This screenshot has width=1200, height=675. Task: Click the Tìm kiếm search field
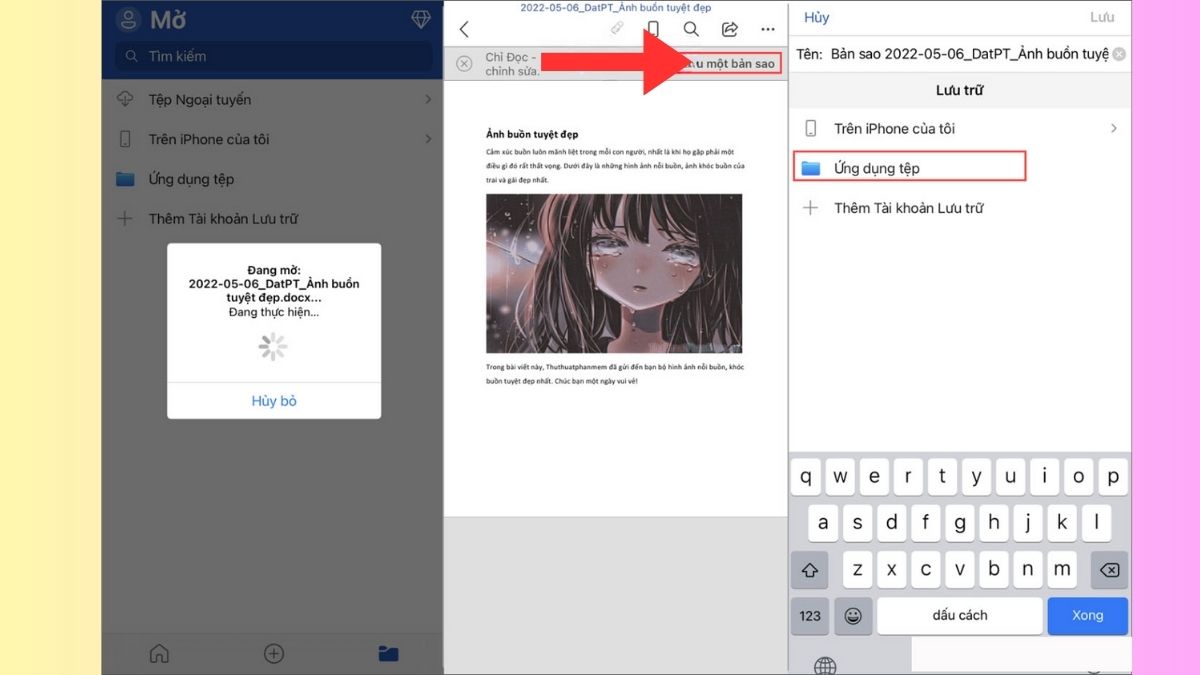pos(273,57)
